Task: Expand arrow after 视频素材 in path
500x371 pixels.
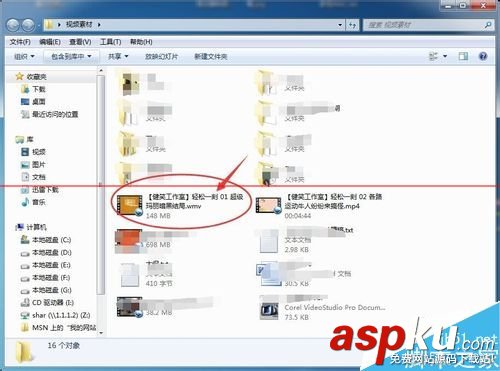Action: coord(99,25)
